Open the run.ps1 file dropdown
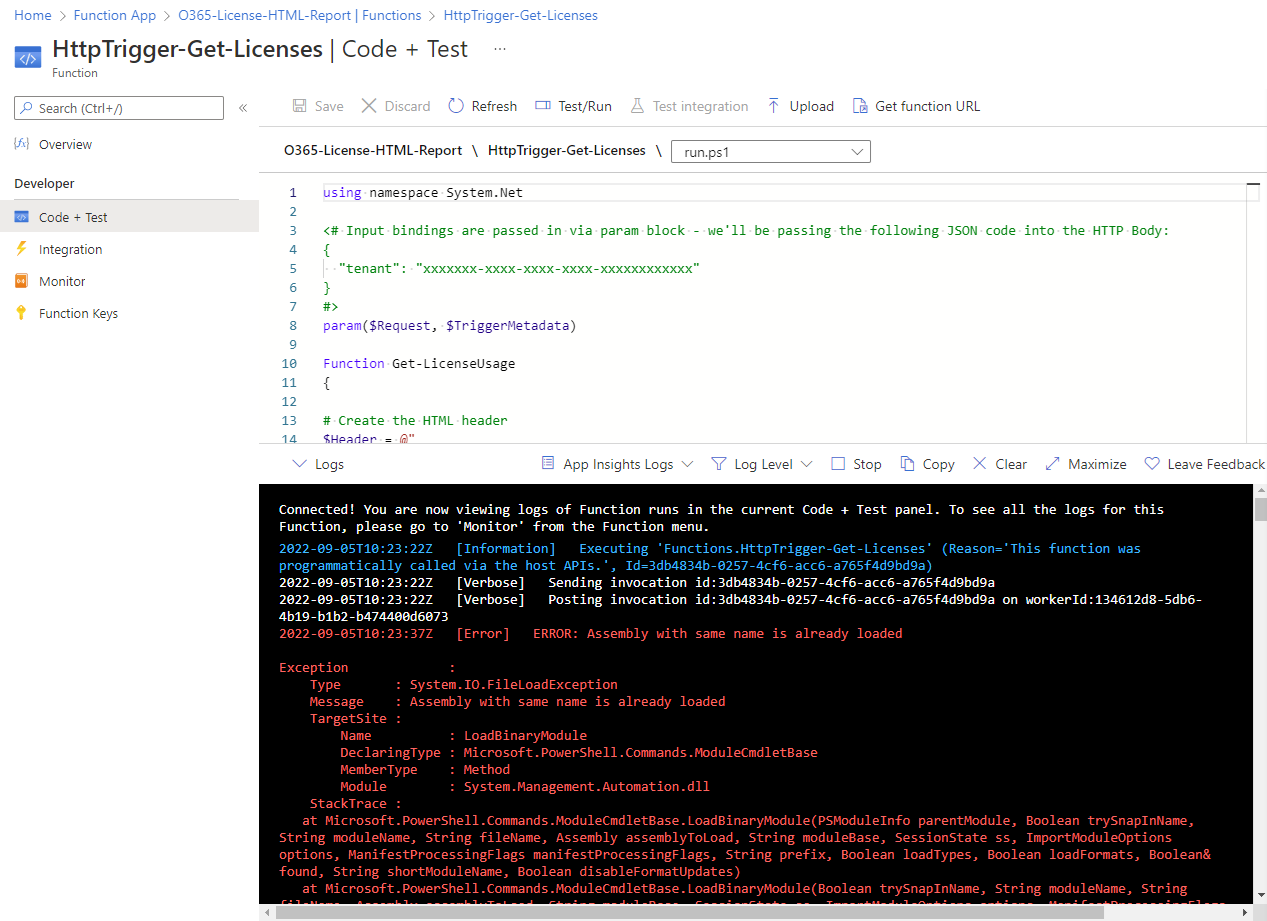 pyautogui.click(x=771, y=152)
